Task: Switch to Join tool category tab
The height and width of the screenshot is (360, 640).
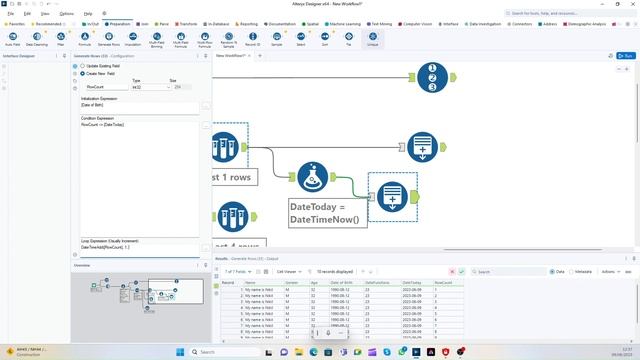Action: tap(142, 24)
